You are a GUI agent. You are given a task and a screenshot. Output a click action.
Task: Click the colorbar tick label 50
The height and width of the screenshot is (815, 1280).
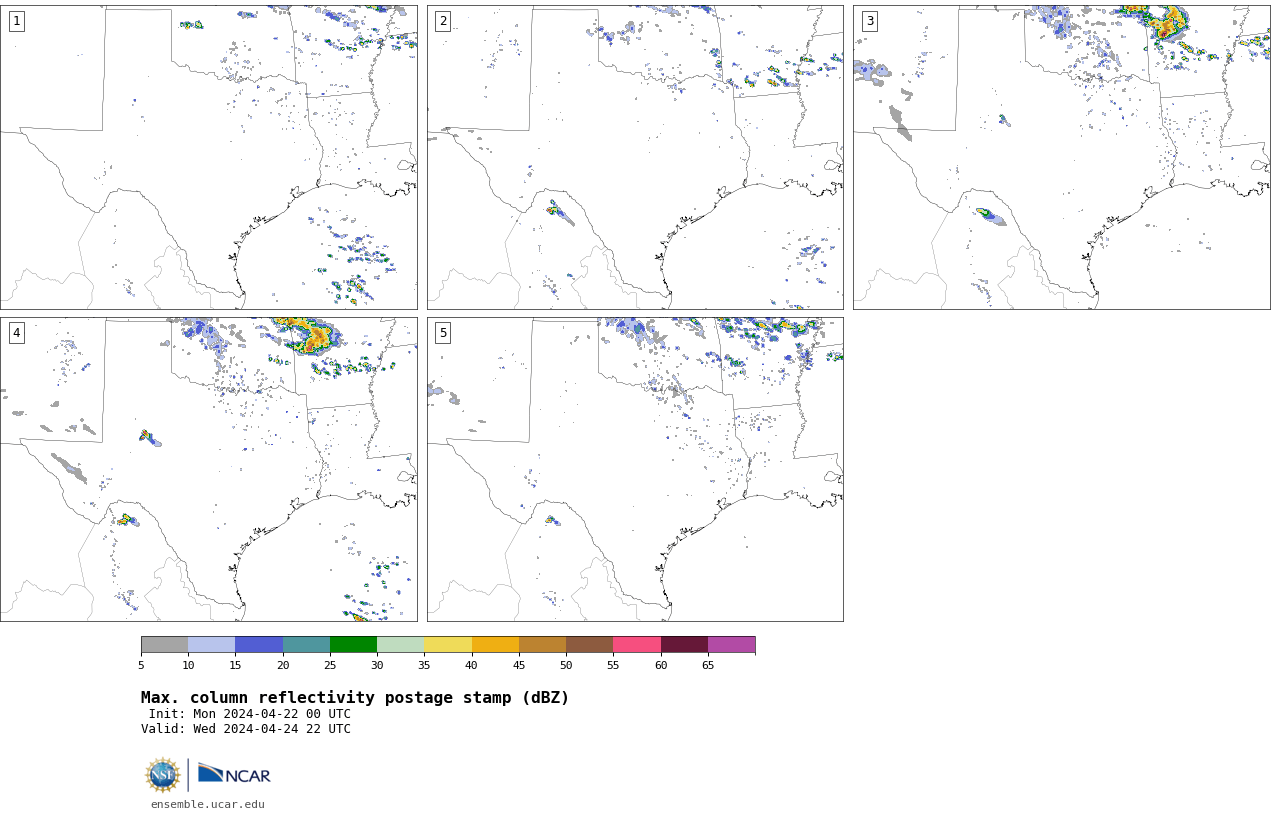pos(566,665)
